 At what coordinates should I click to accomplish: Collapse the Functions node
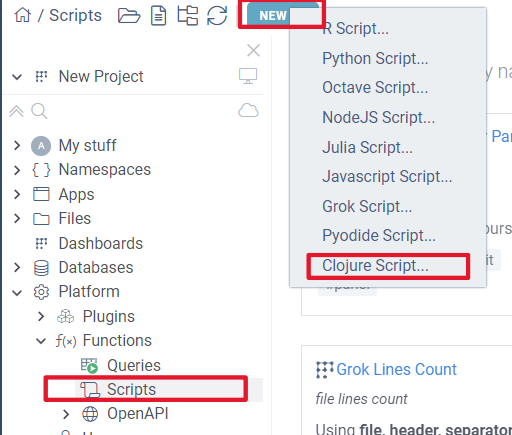tap(41, 341)
